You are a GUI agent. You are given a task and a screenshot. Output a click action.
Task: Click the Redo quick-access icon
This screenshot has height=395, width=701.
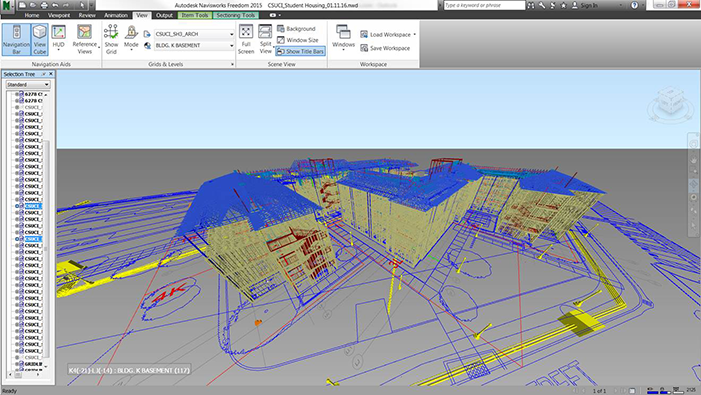66,5
